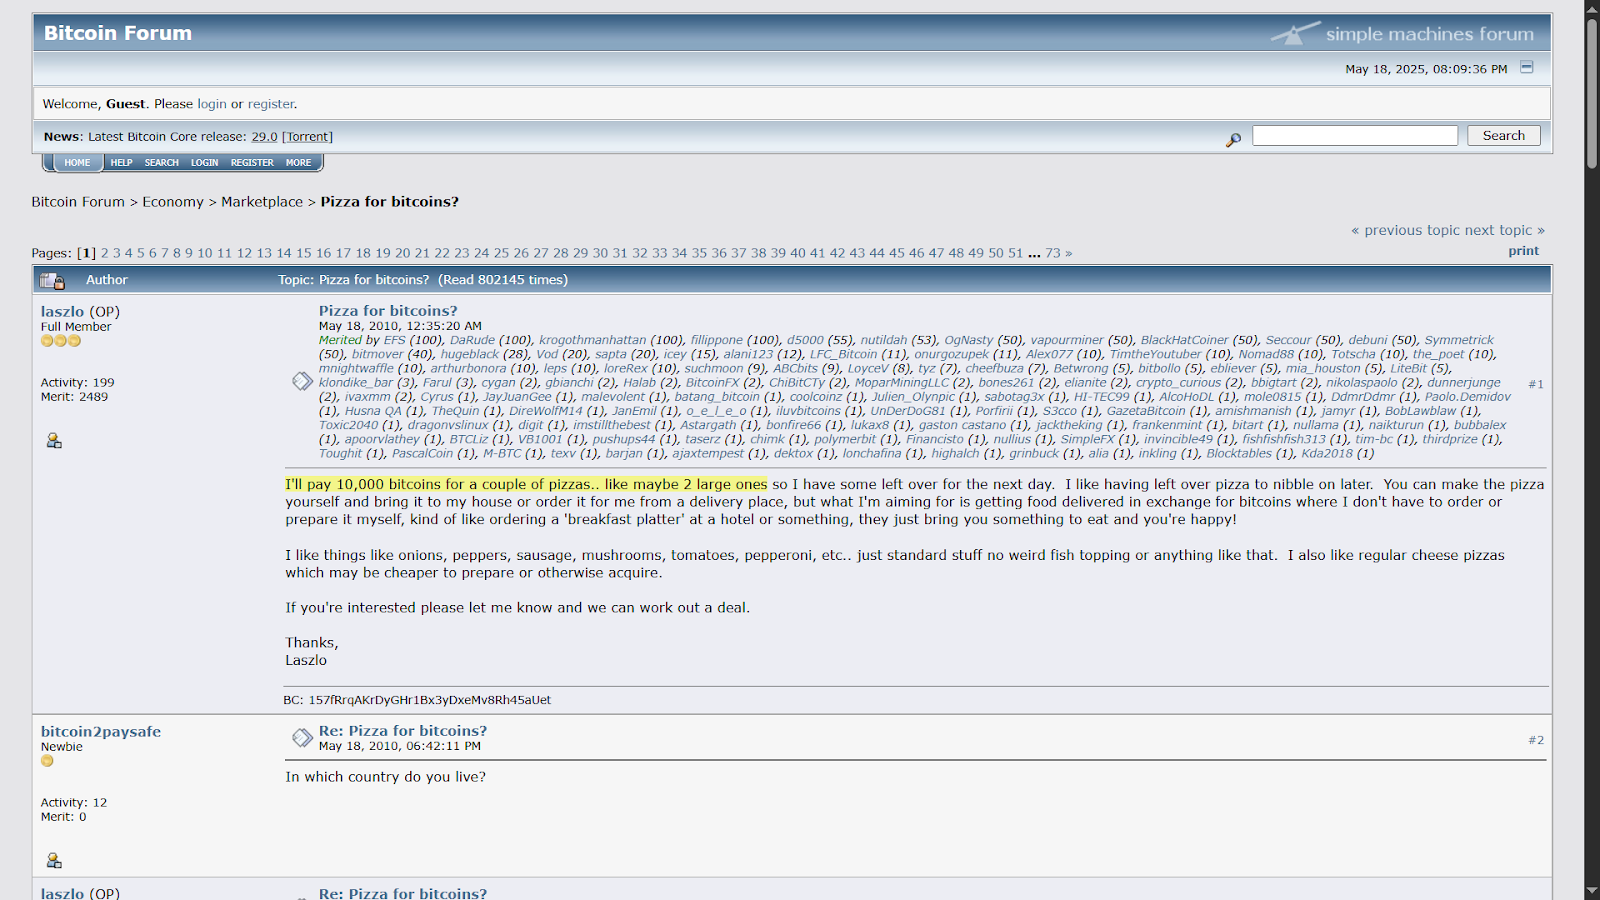Click the Bitcoin Forum header title
The image size is (1600, 900).
[x=118, y=33]
